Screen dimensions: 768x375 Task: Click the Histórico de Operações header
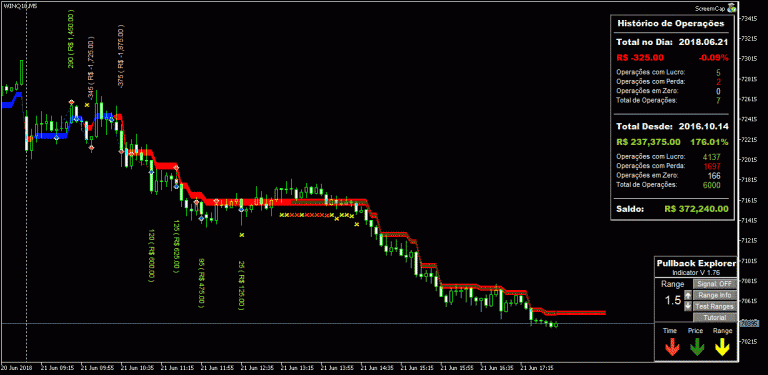pos(670,23)
